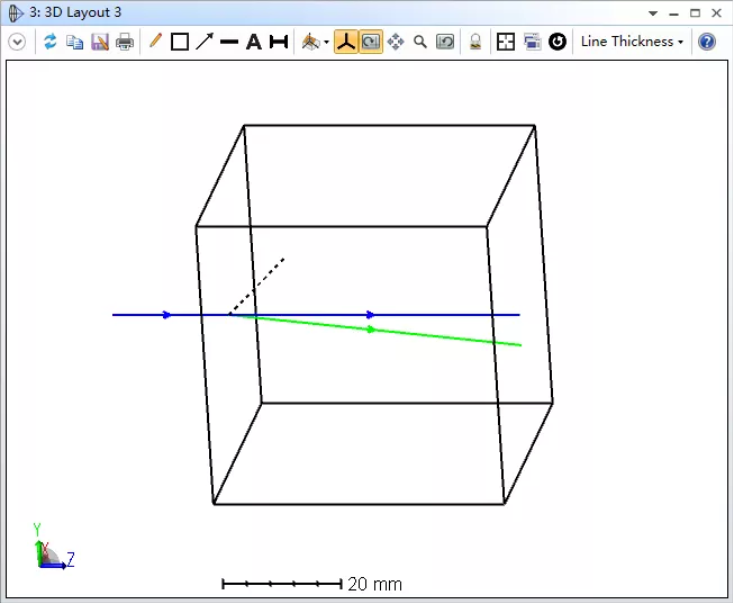This screenshot has width=733, height=603.
Task: Expand the settings chevron button
Action: point(17,42)
